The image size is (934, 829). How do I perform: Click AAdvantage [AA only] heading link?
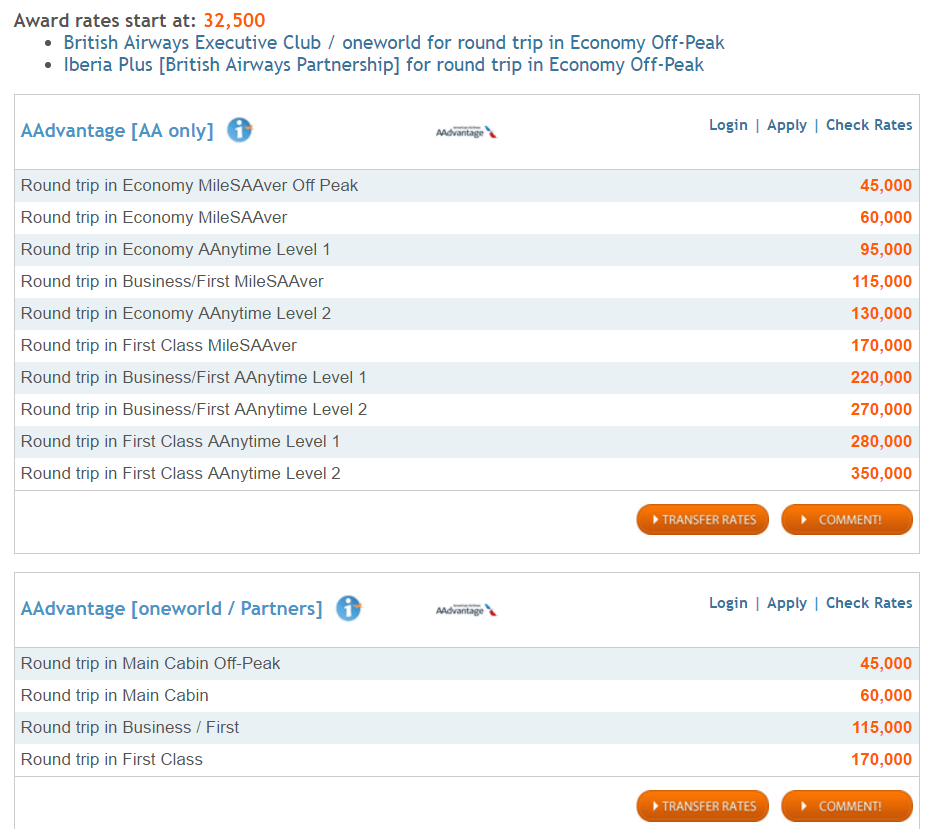coord(117,131)
